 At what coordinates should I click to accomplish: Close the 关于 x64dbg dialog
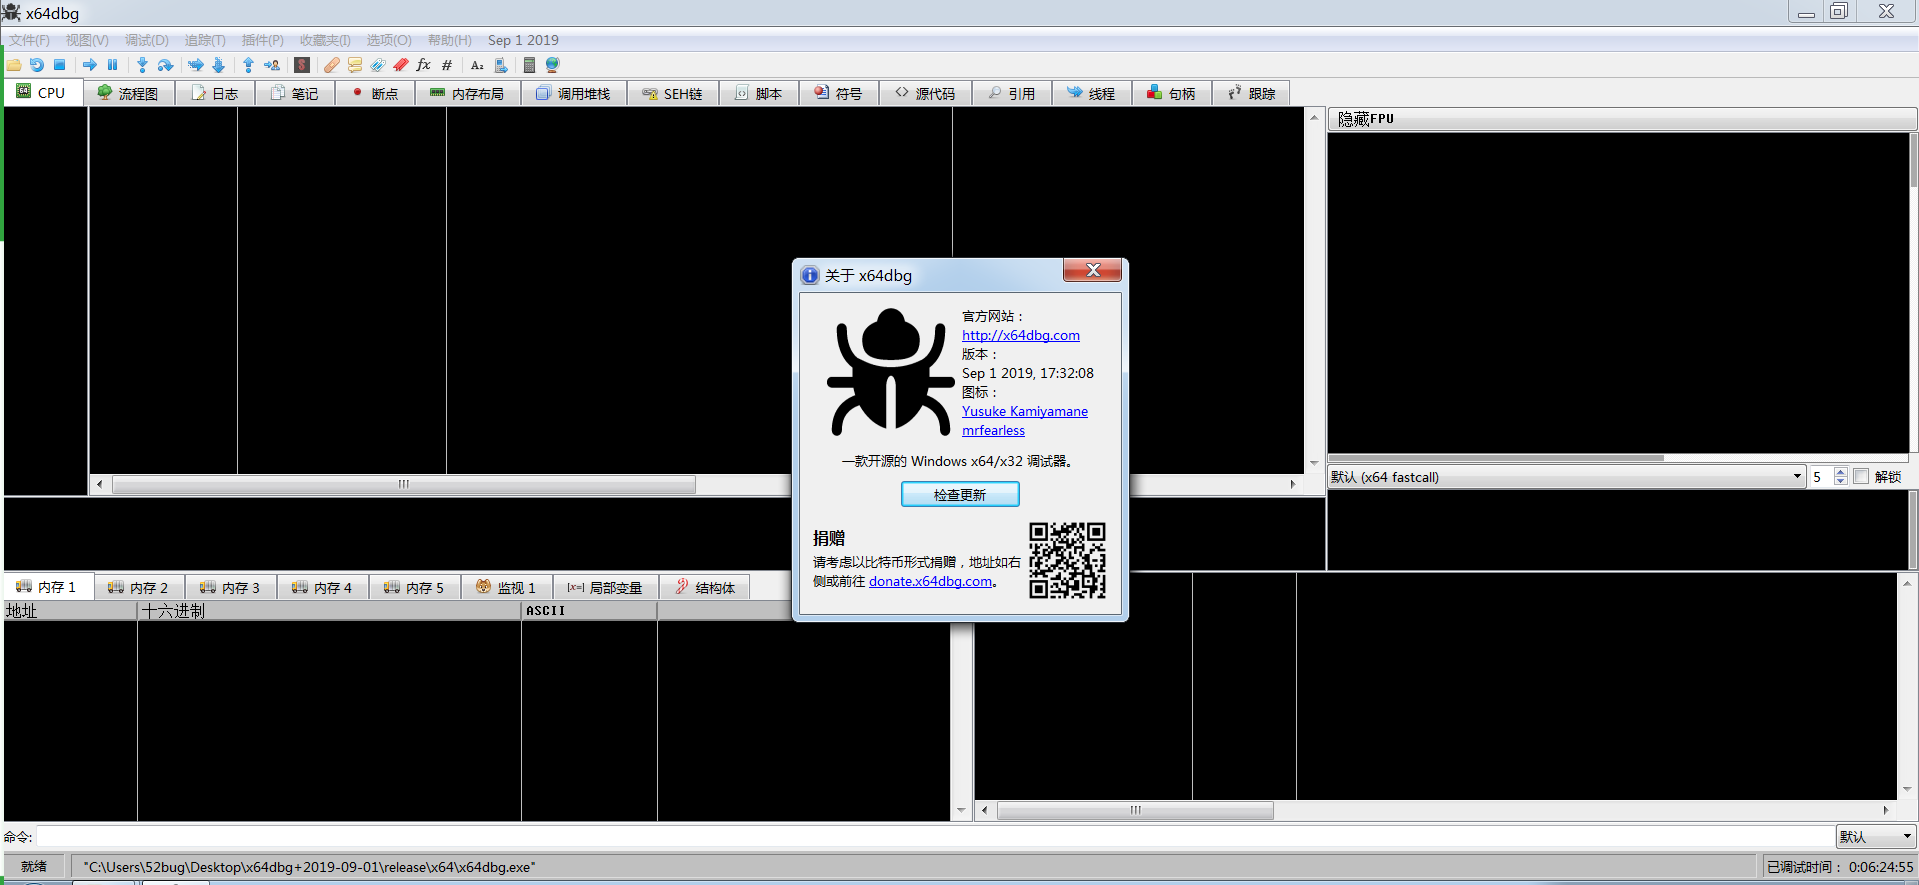[x=1093, y=270]
